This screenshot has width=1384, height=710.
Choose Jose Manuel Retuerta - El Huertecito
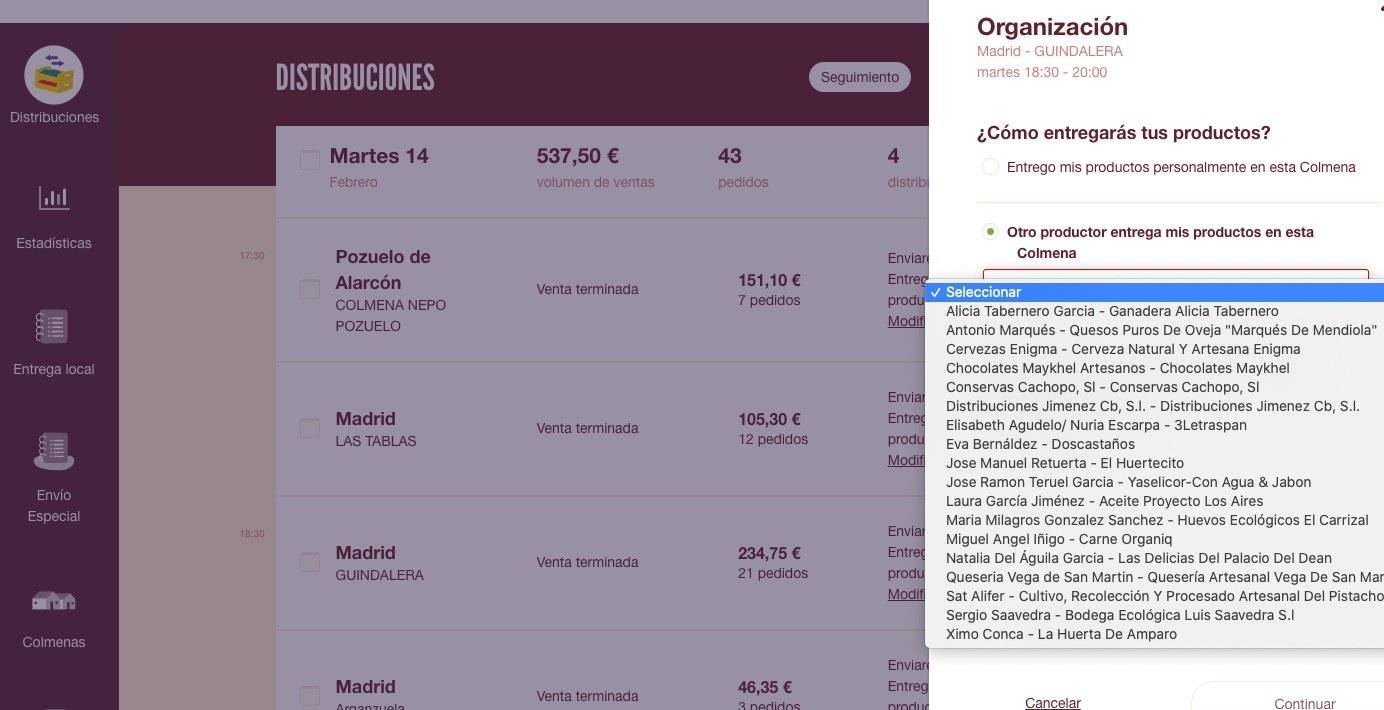pos(1155,463)
